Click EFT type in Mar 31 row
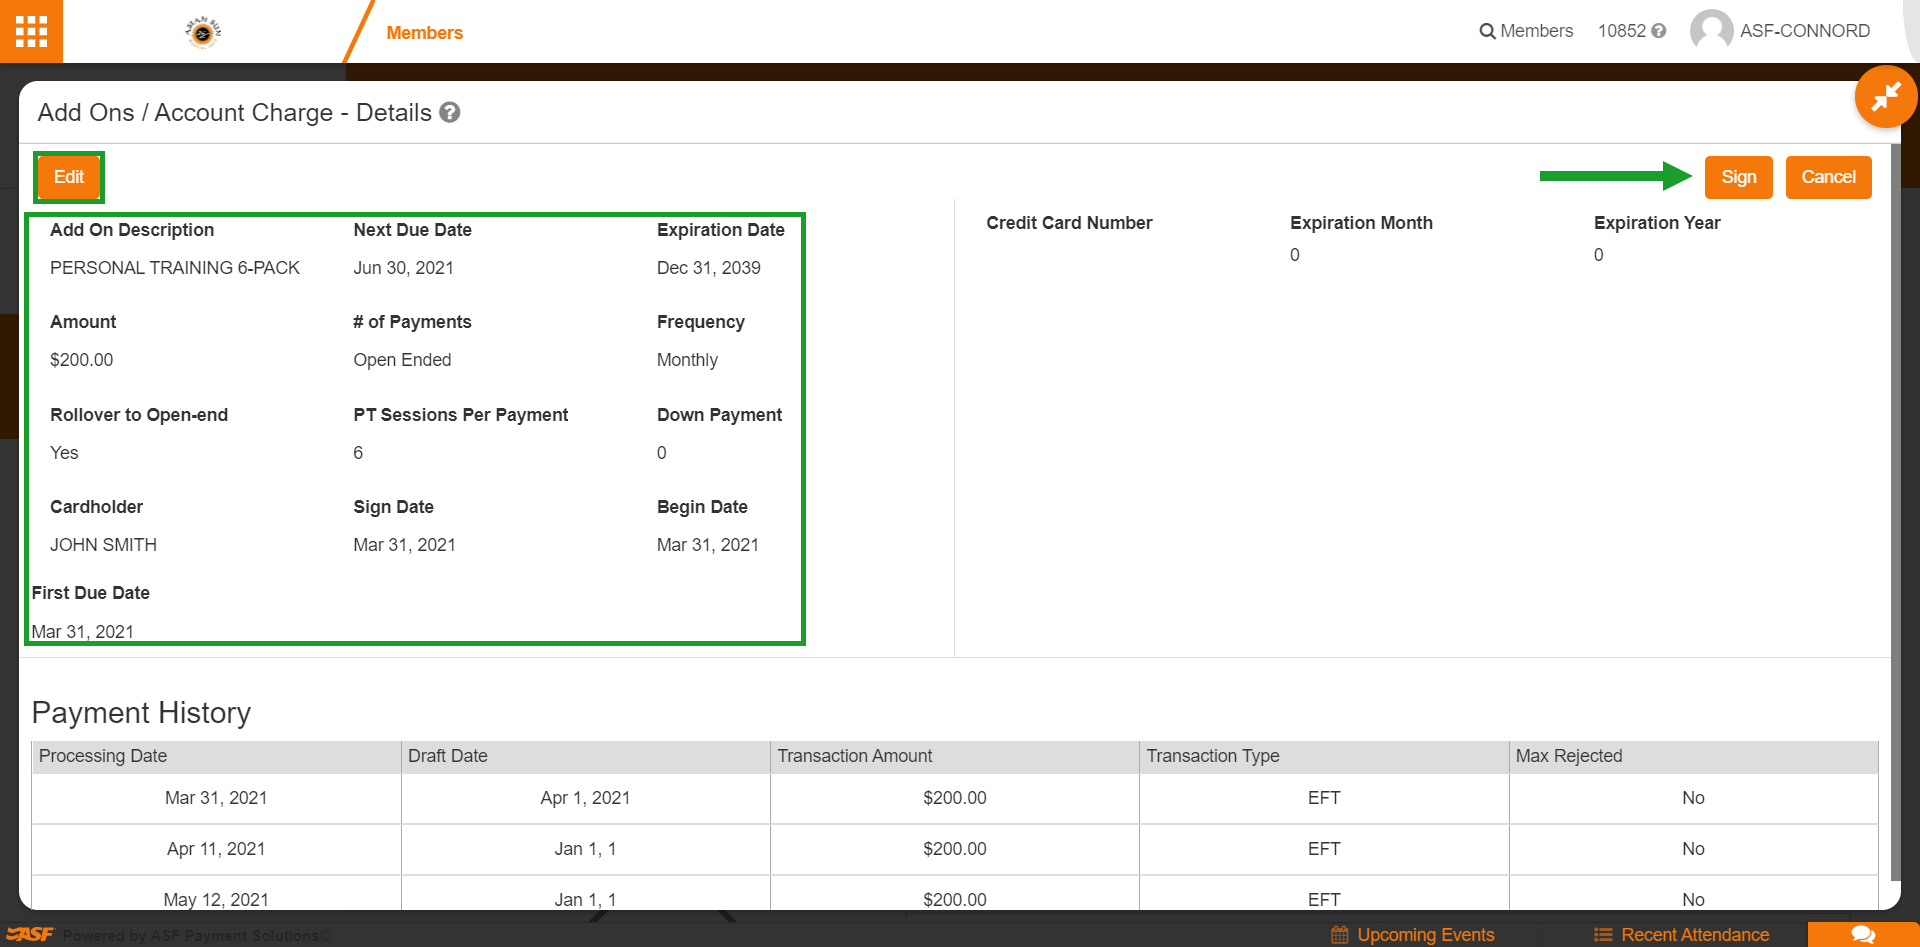 point(1324,798)
